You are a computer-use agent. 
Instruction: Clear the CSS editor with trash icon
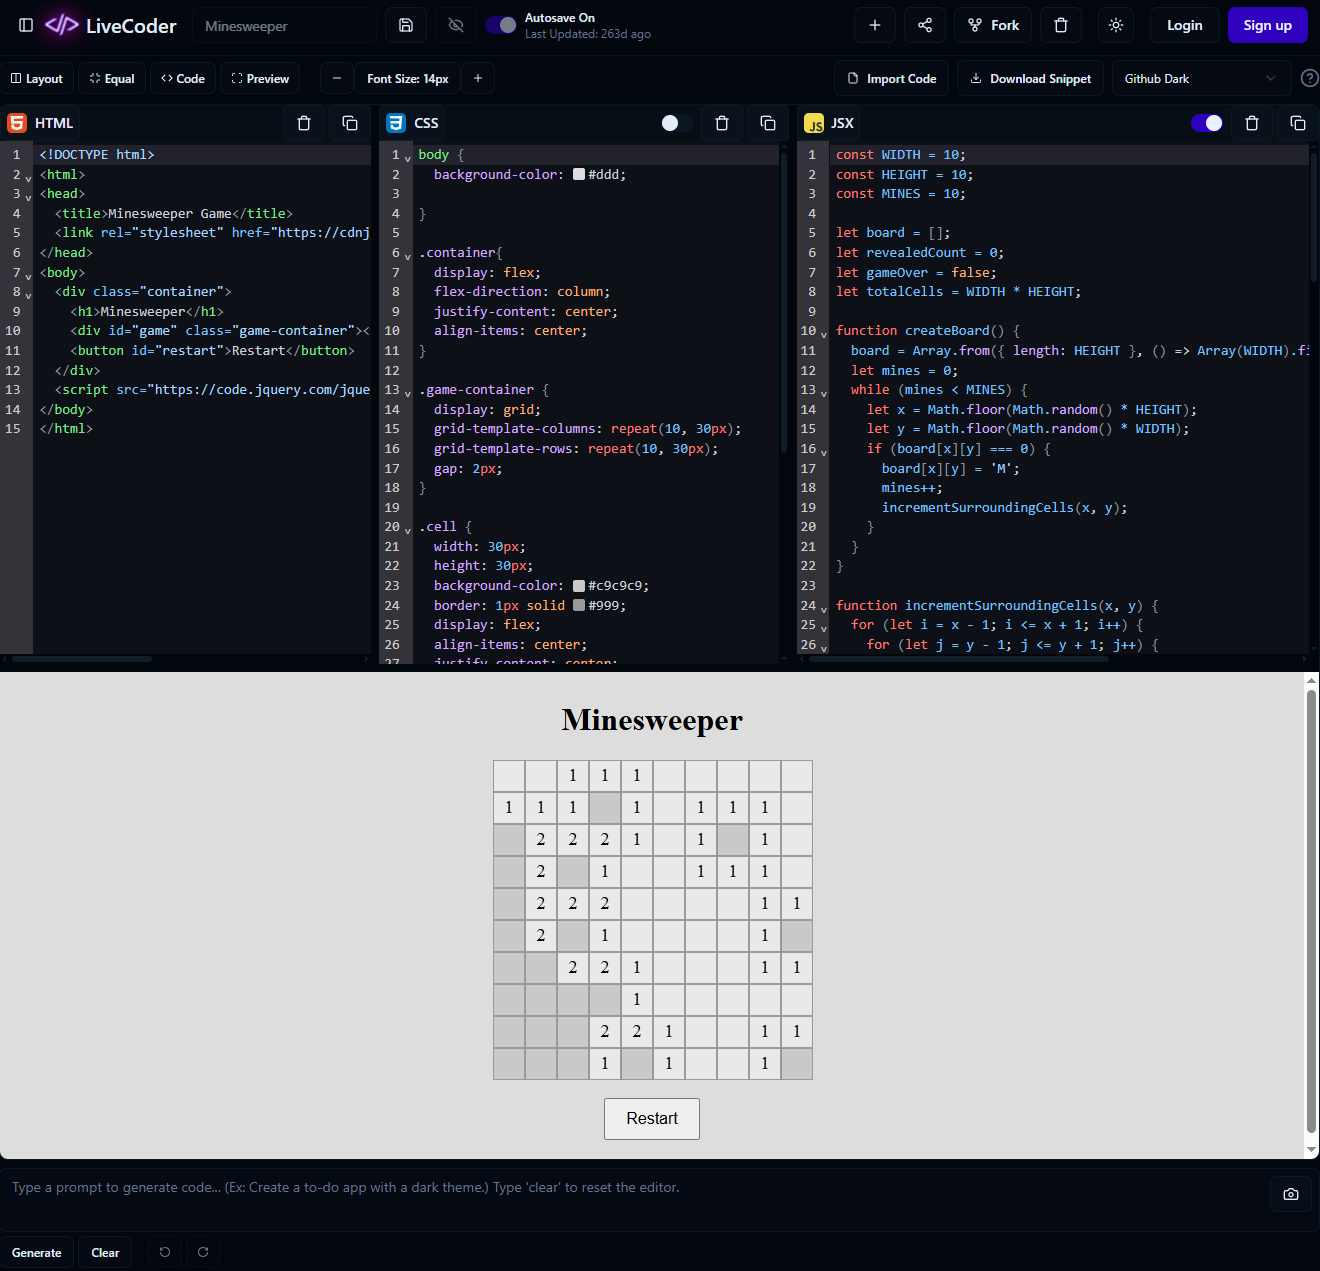pos(722,123)
